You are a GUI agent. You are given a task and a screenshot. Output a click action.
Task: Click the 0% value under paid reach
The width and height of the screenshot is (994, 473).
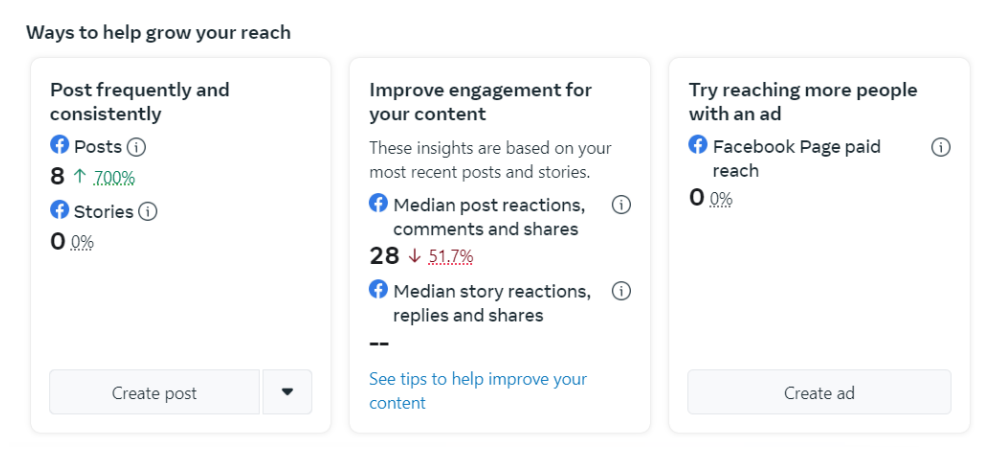(721, 199)
